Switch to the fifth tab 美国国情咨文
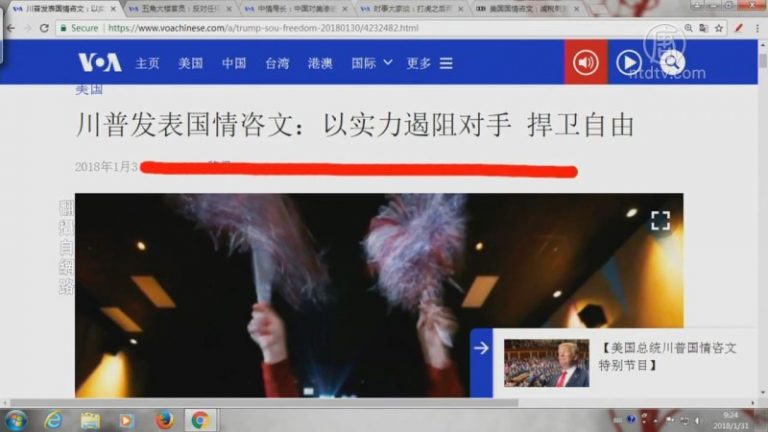This screenshot has height=432, width=768. pos(528,9)
